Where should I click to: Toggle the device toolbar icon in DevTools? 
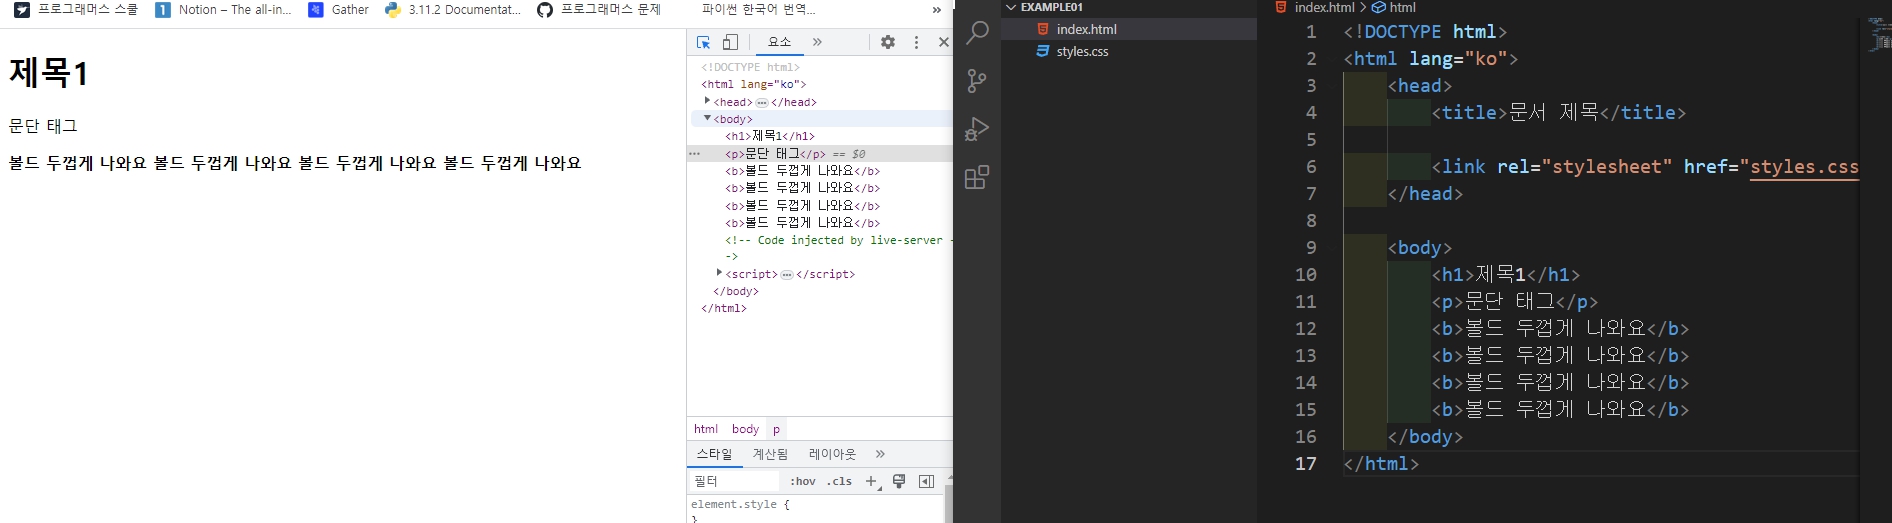coord(731,42)
